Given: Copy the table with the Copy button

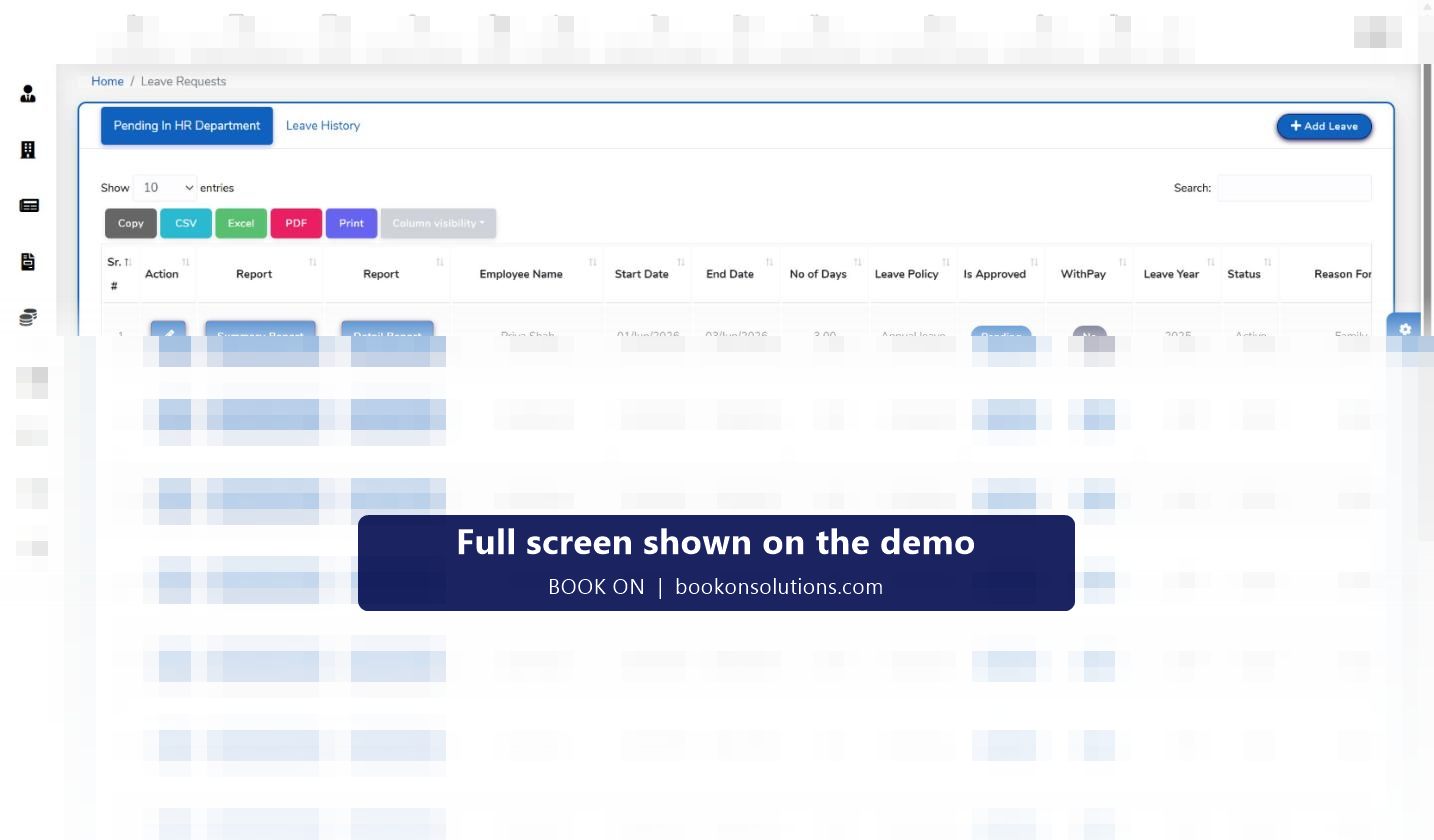Looking at the screenshot, I should tap(131, 223).
